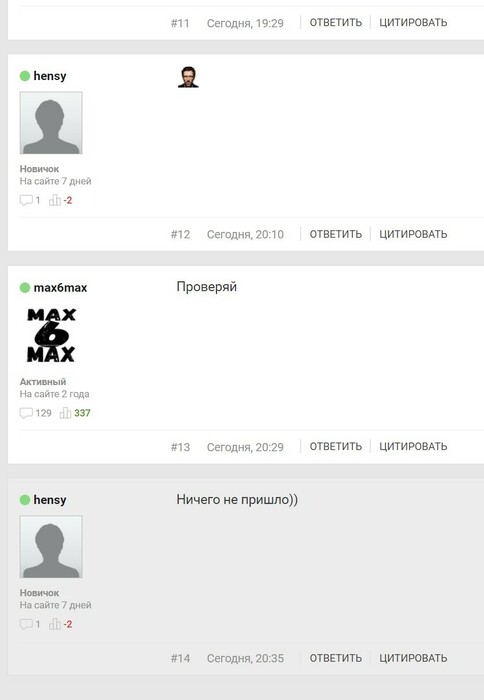Click the rating bars icon next to 337
This screenshot has height=700, width=484.
tap(65, 413)
